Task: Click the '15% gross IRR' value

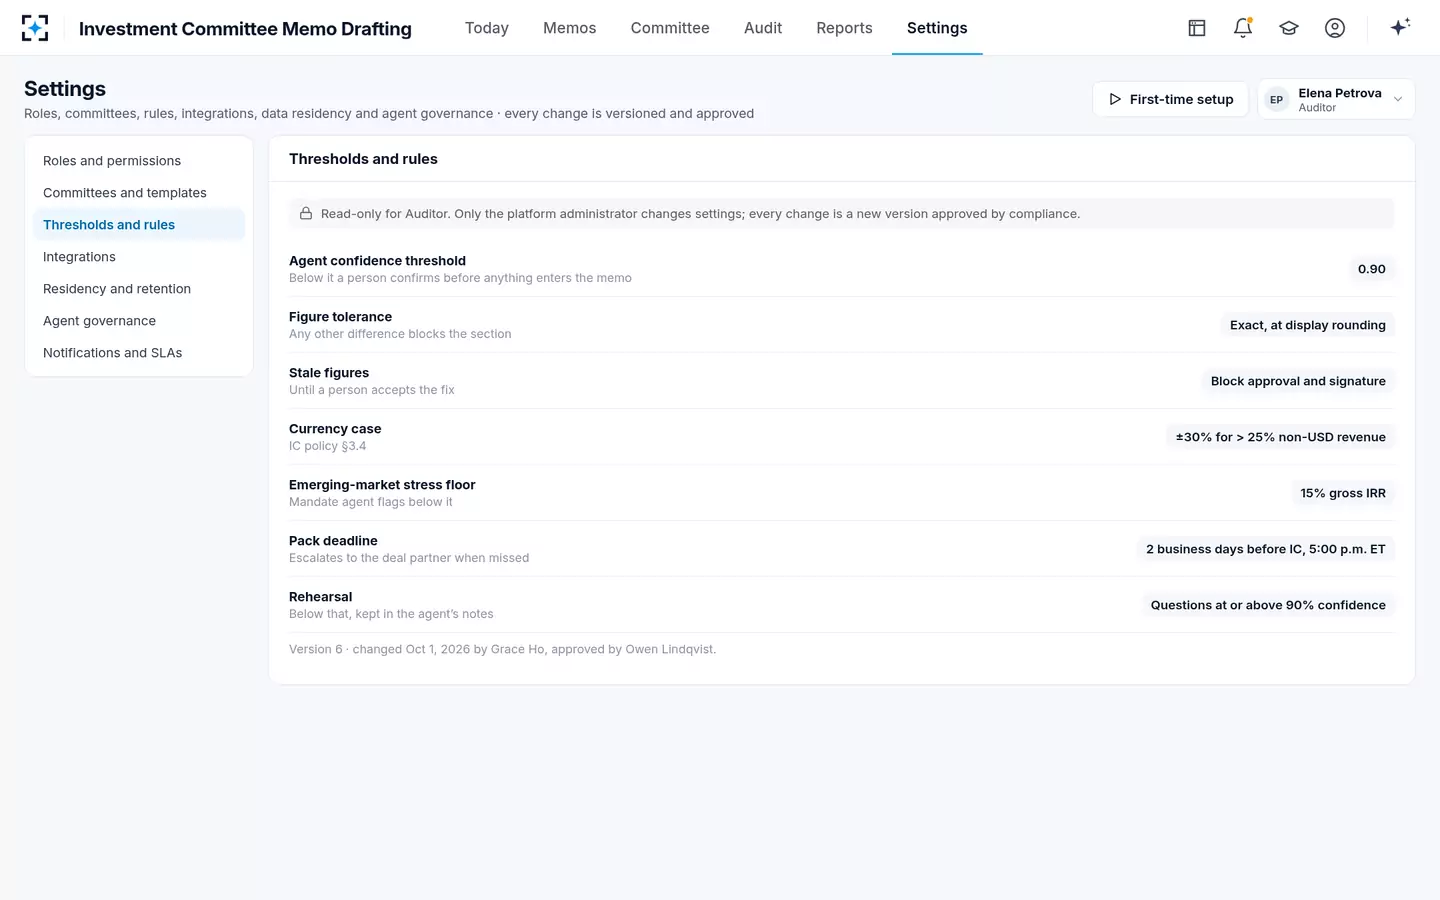Action: (1343, 493)
